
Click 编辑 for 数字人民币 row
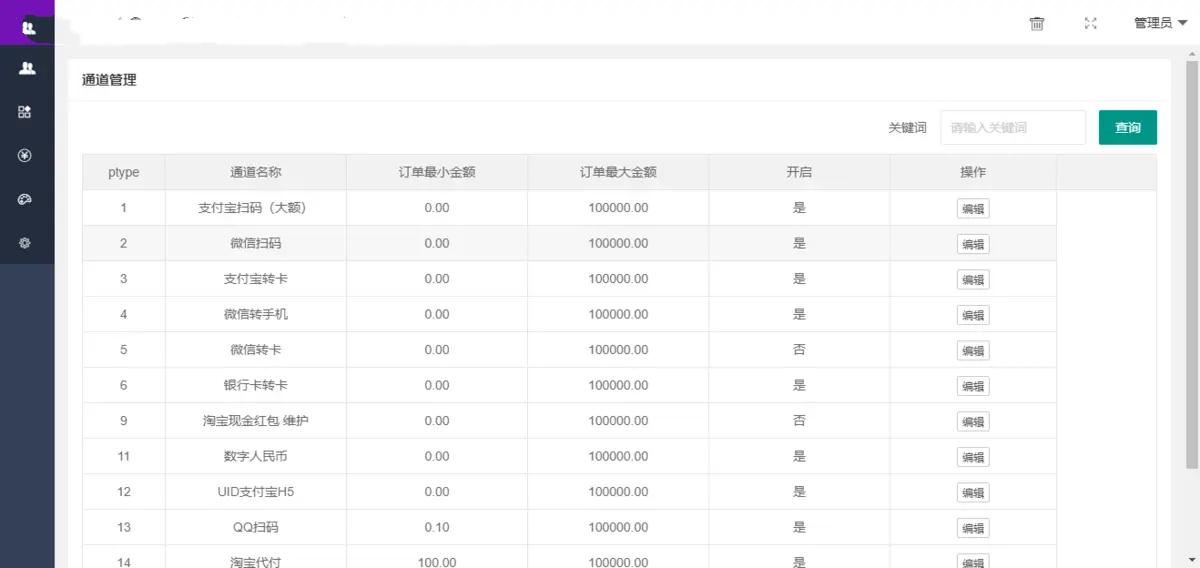pyautogui.click(x=973, y=457)
